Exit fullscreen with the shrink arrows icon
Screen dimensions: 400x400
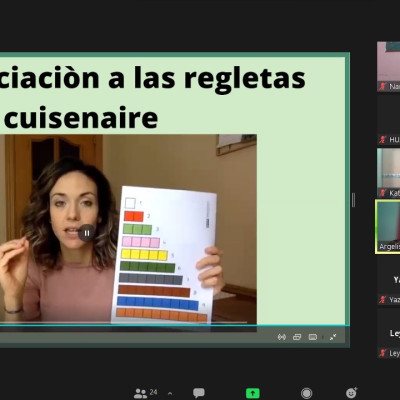coord(333,337)
